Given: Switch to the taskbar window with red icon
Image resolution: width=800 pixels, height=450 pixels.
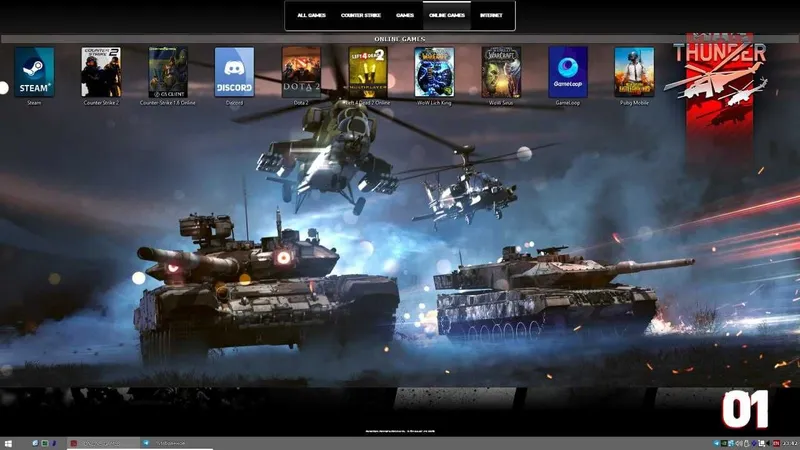Looking at the screenshot, I should 103,443.
